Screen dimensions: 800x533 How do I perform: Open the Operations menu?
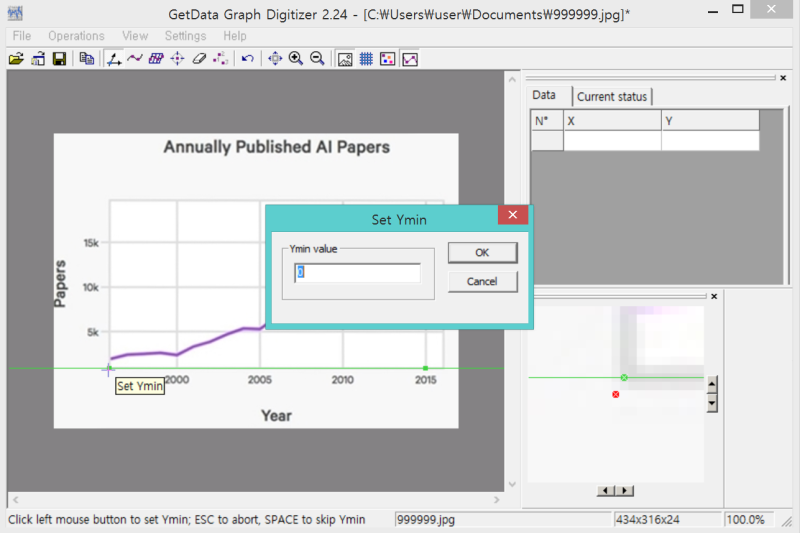point(77,36)
